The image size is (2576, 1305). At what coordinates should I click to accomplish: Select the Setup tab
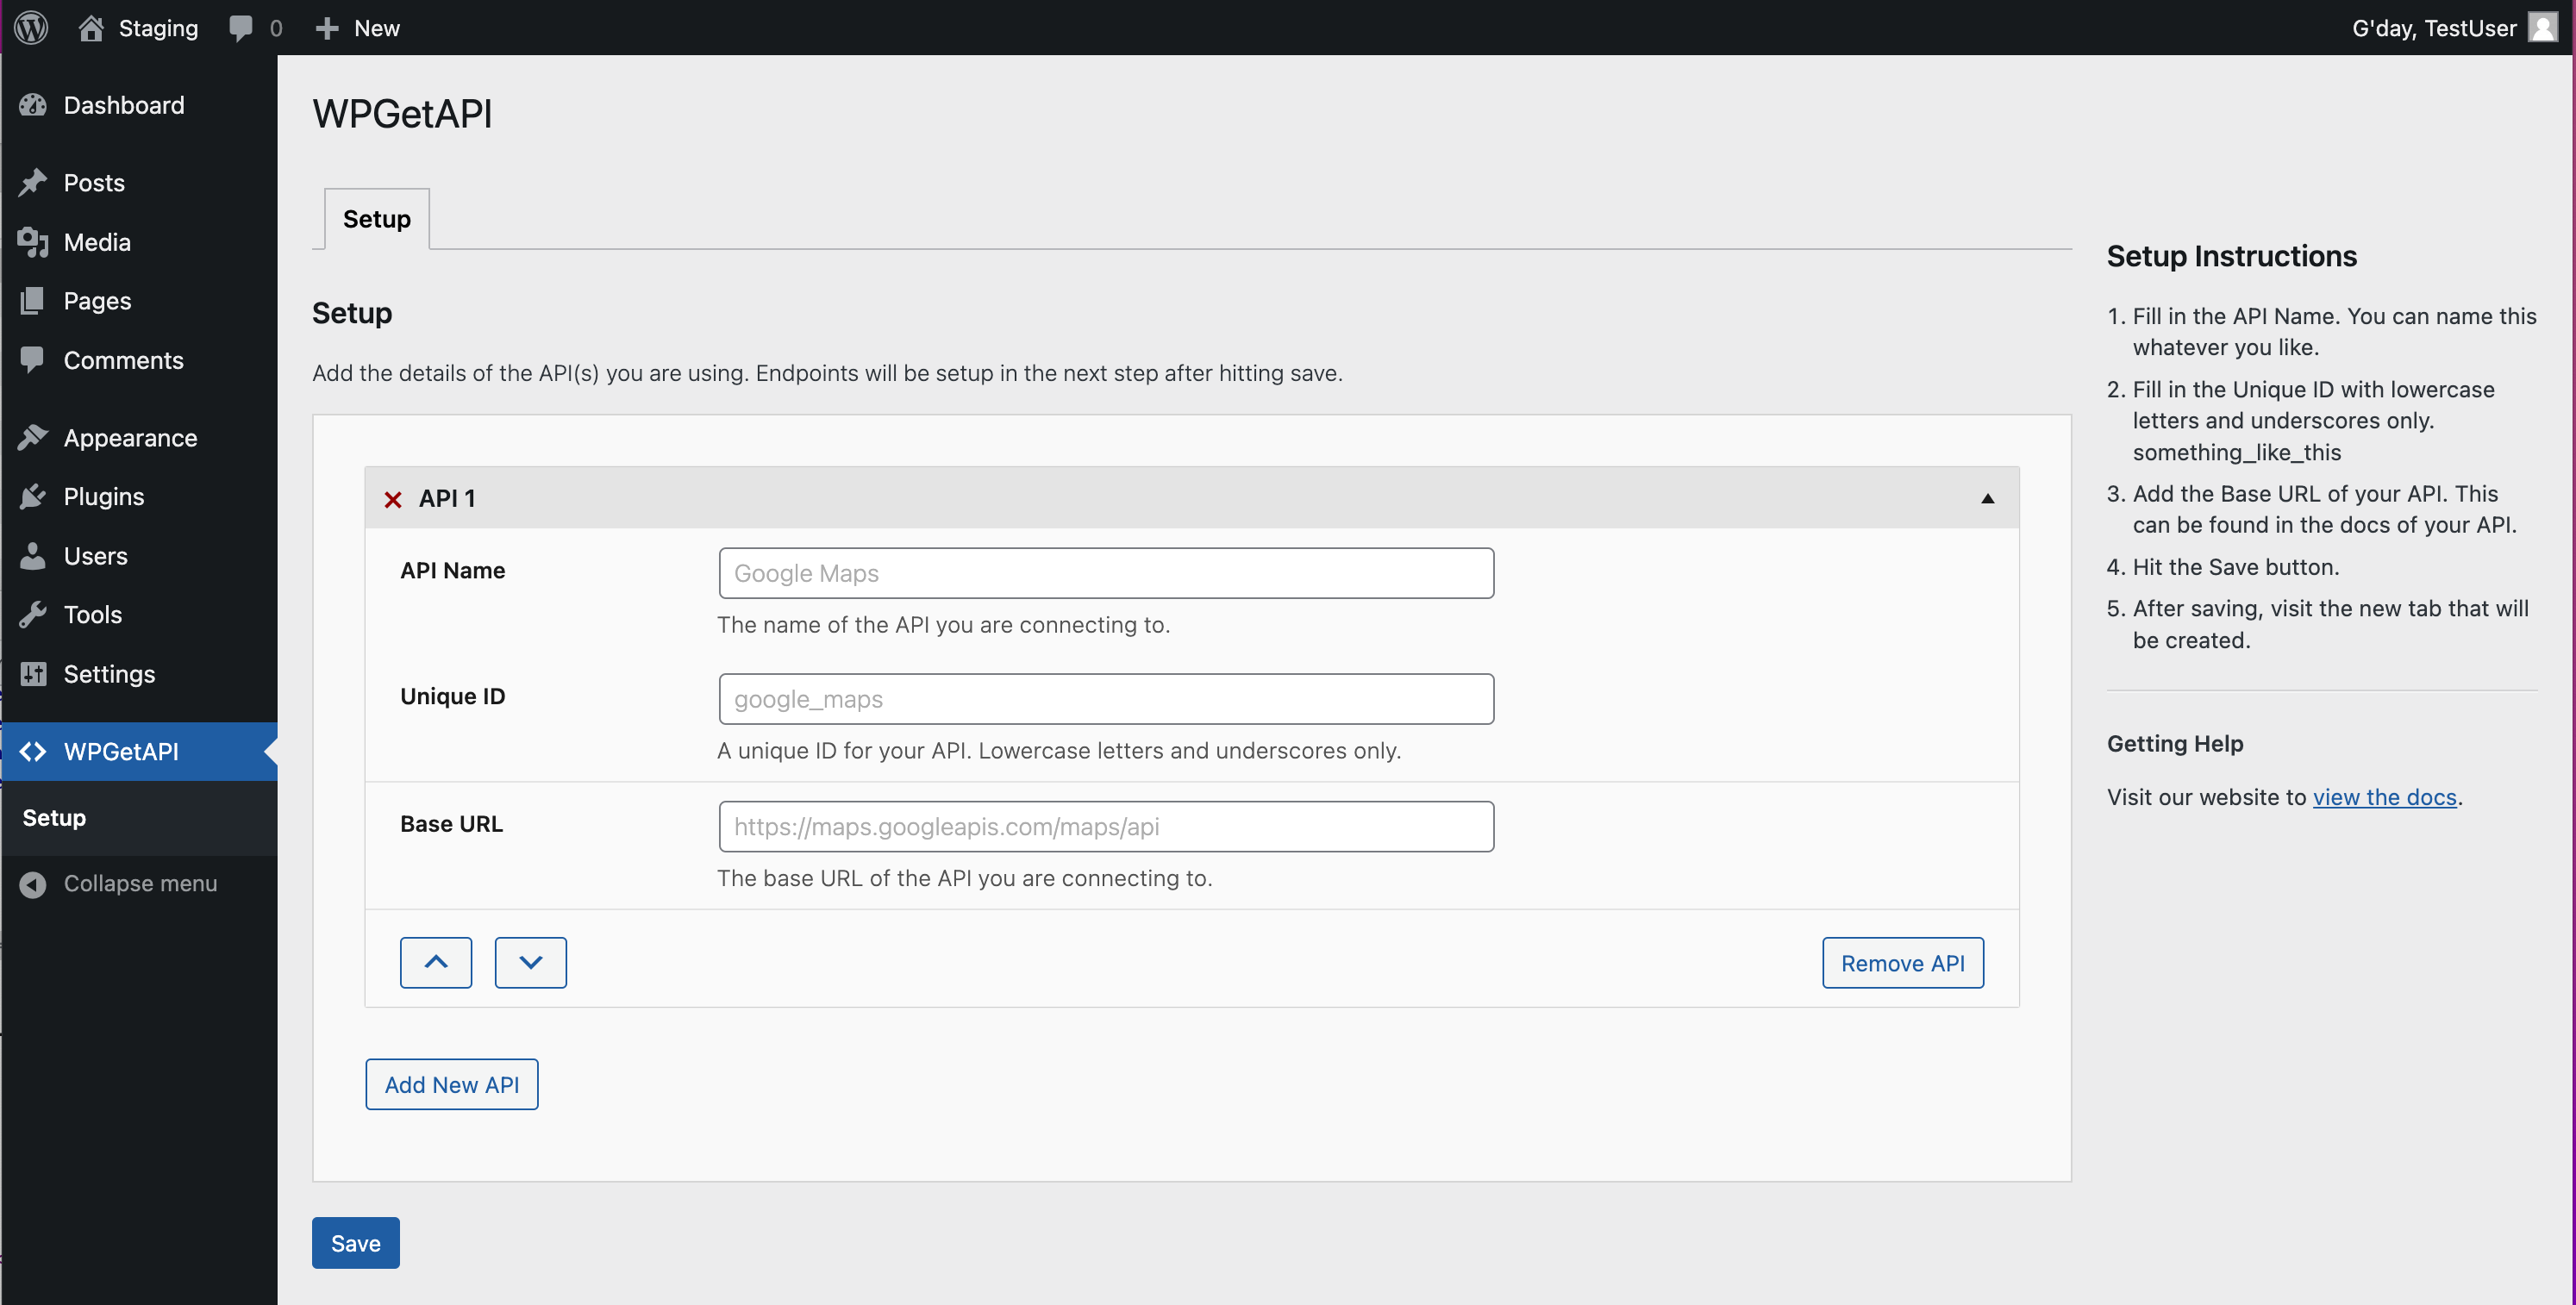(x=377, y=219)
